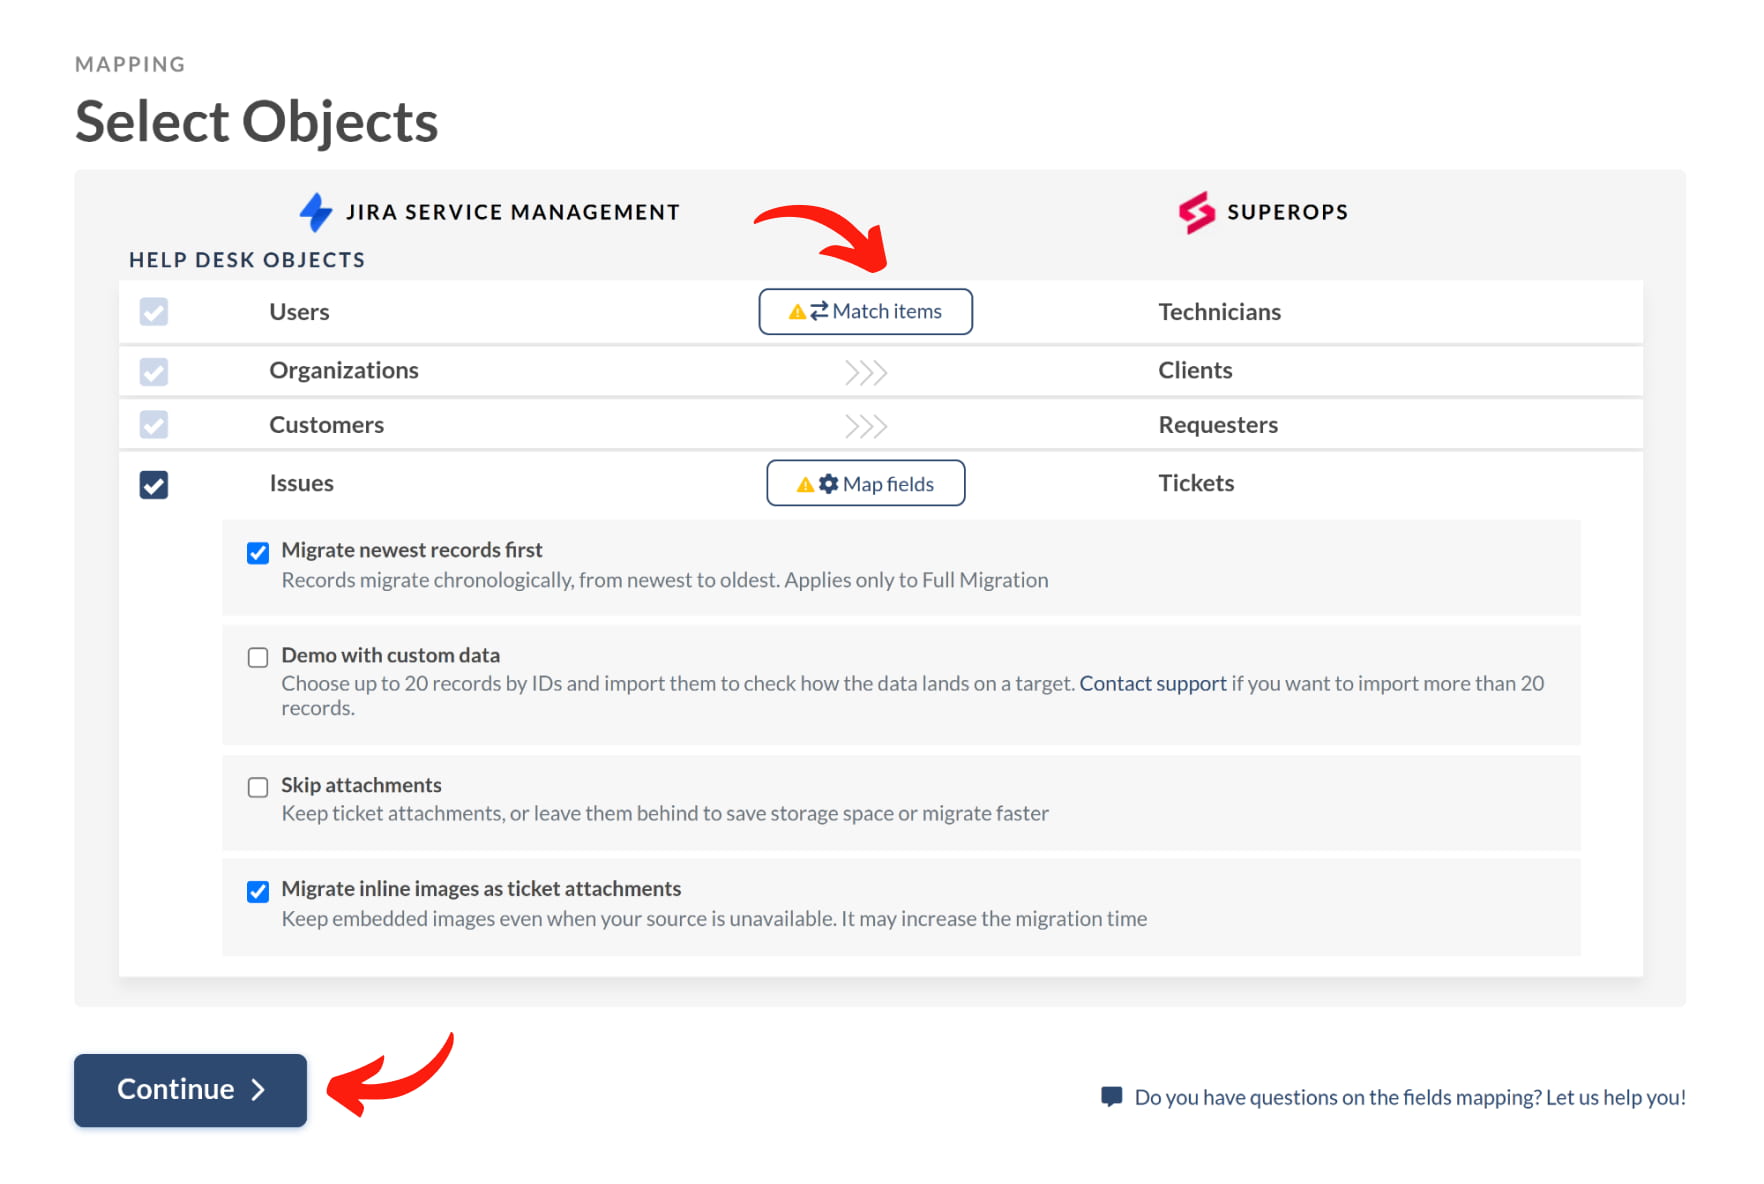Enable Demo with custom data option
The width and height of the screenshot is (1764, 1184).
[258, 657]
